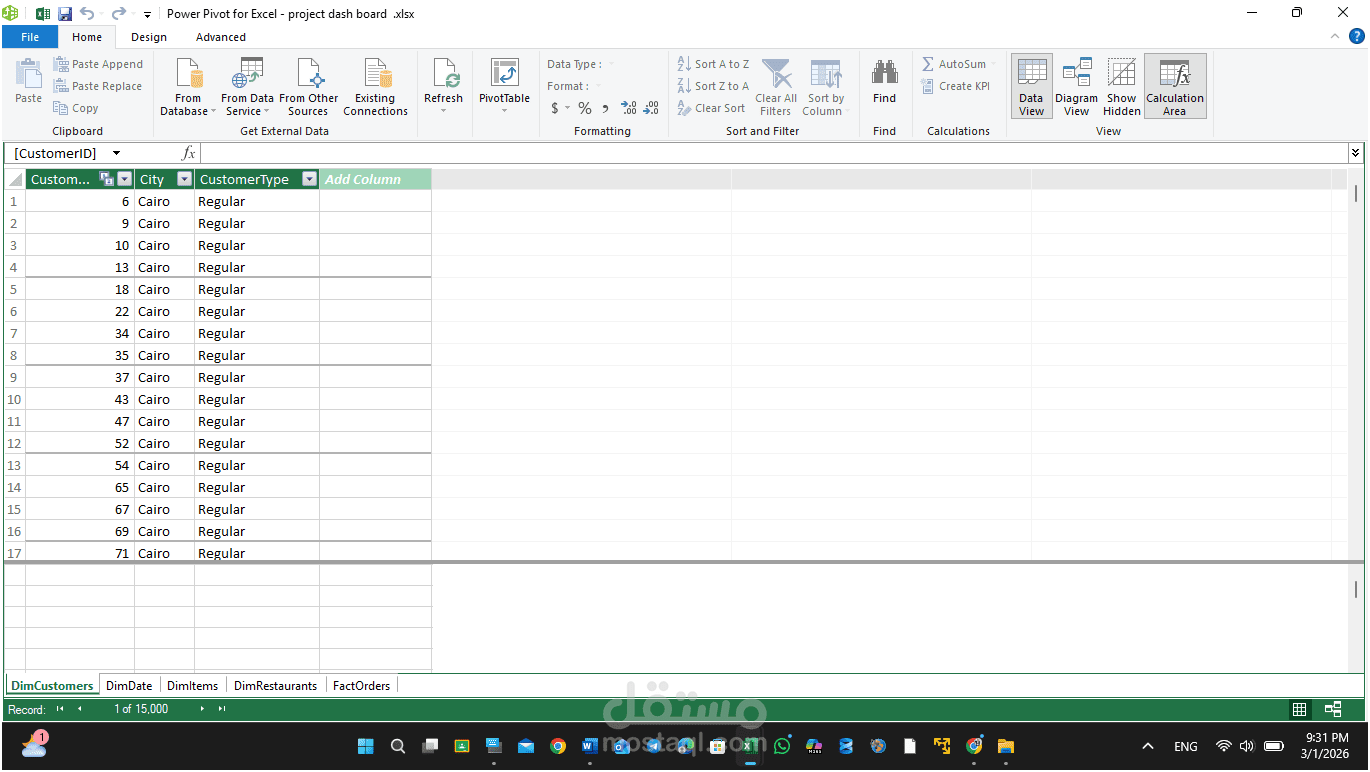Open Existing Connections dialog

pos(375,87)
